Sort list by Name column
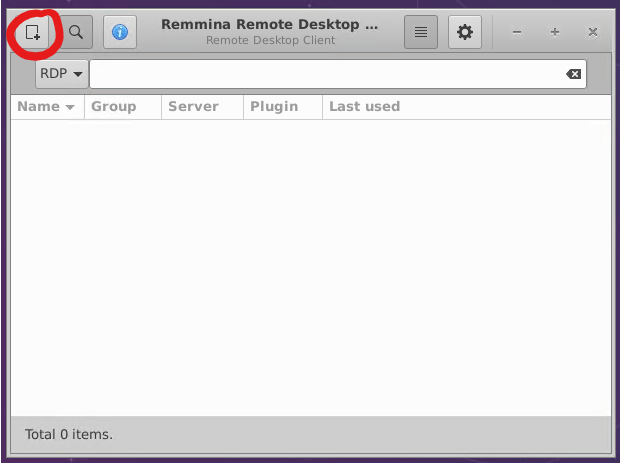 click(x=47, y=107)
